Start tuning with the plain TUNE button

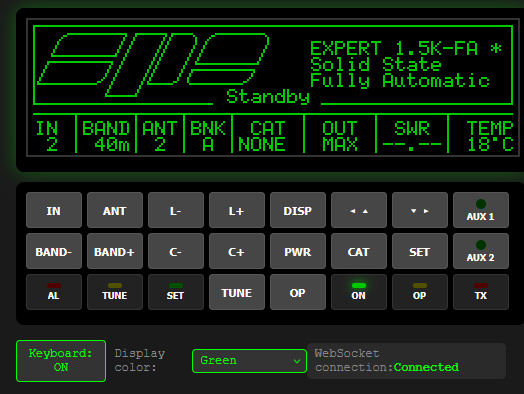(x=237, y=292)
